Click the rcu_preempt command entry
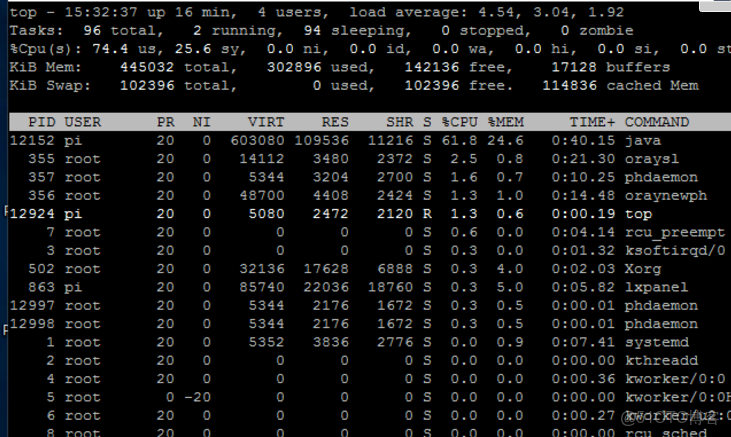The height and width of the screenshot is (437, 731). (675, 232)
